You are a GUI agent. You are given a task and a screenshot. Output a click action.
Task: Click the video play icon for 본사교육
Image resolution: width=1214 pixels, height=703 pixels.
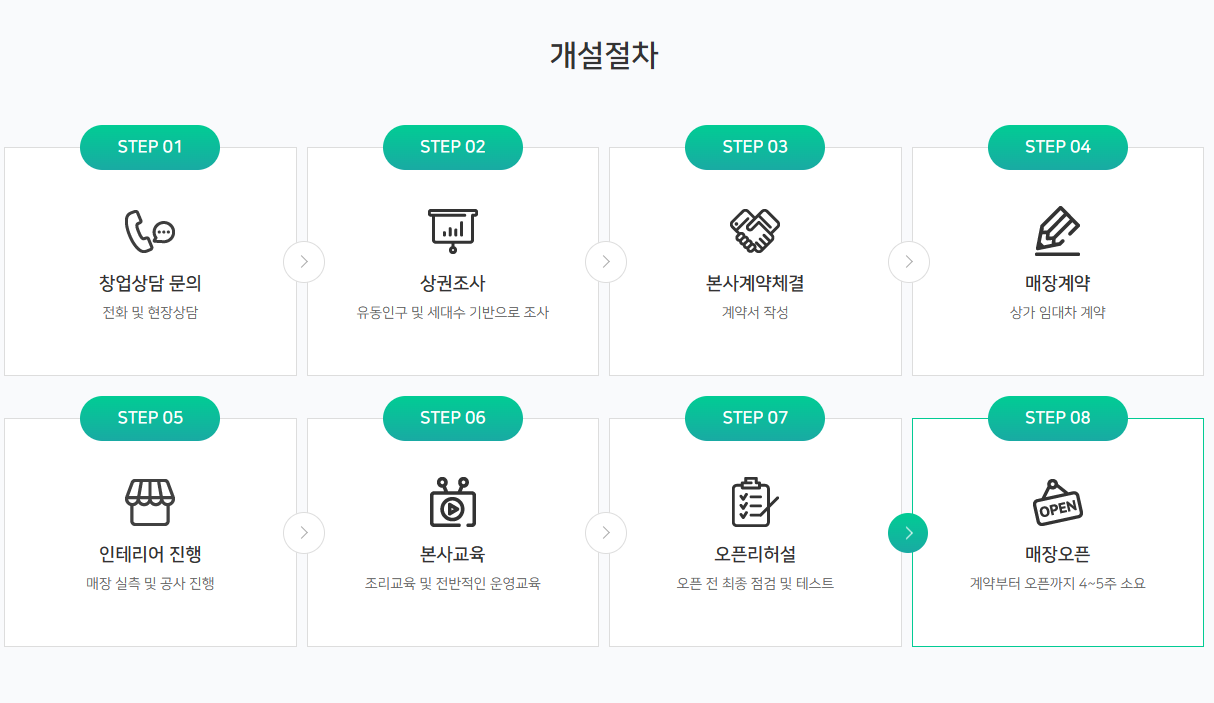453,501
